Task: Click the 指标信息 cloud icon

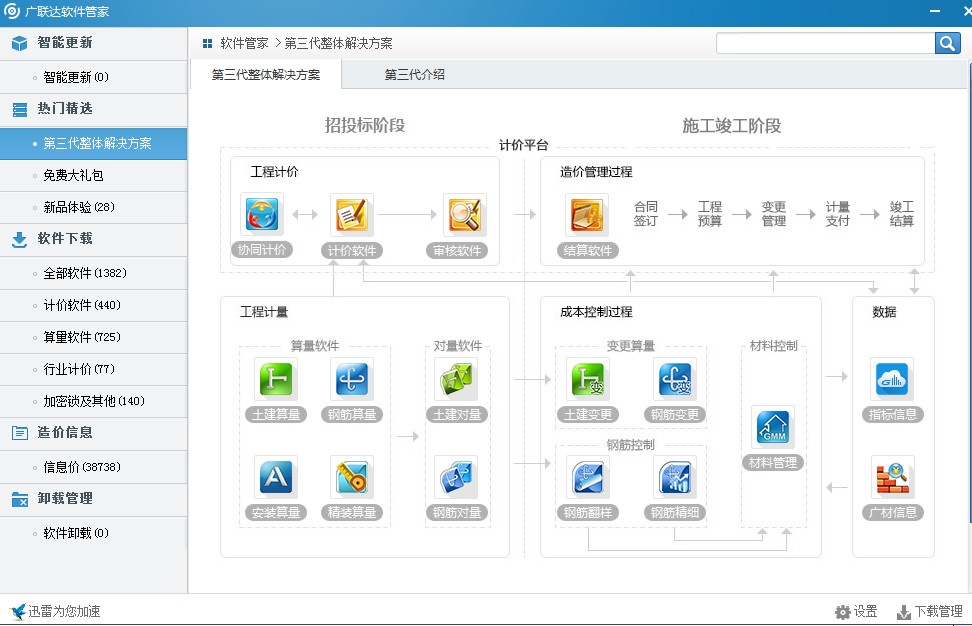Action: pyautogui.click(x=891, y=379)
